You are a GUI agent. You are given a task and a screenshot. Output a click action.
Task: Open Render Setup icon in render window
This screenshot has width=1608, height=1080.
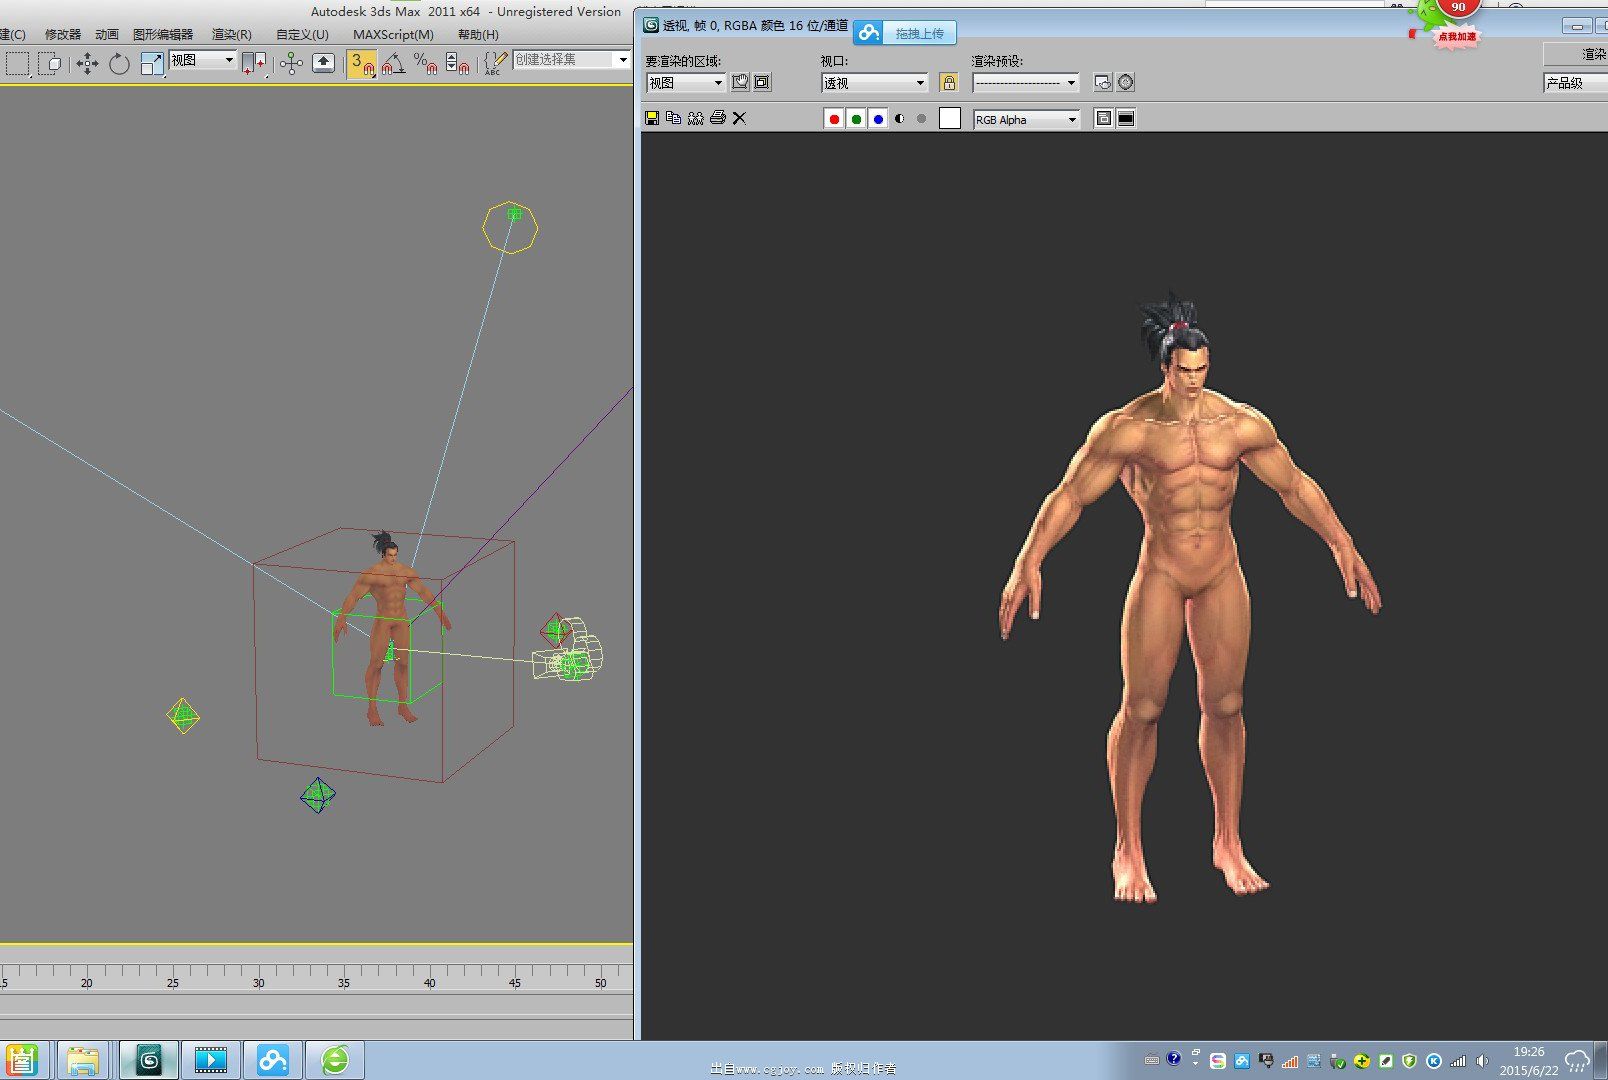point(1102,82)
